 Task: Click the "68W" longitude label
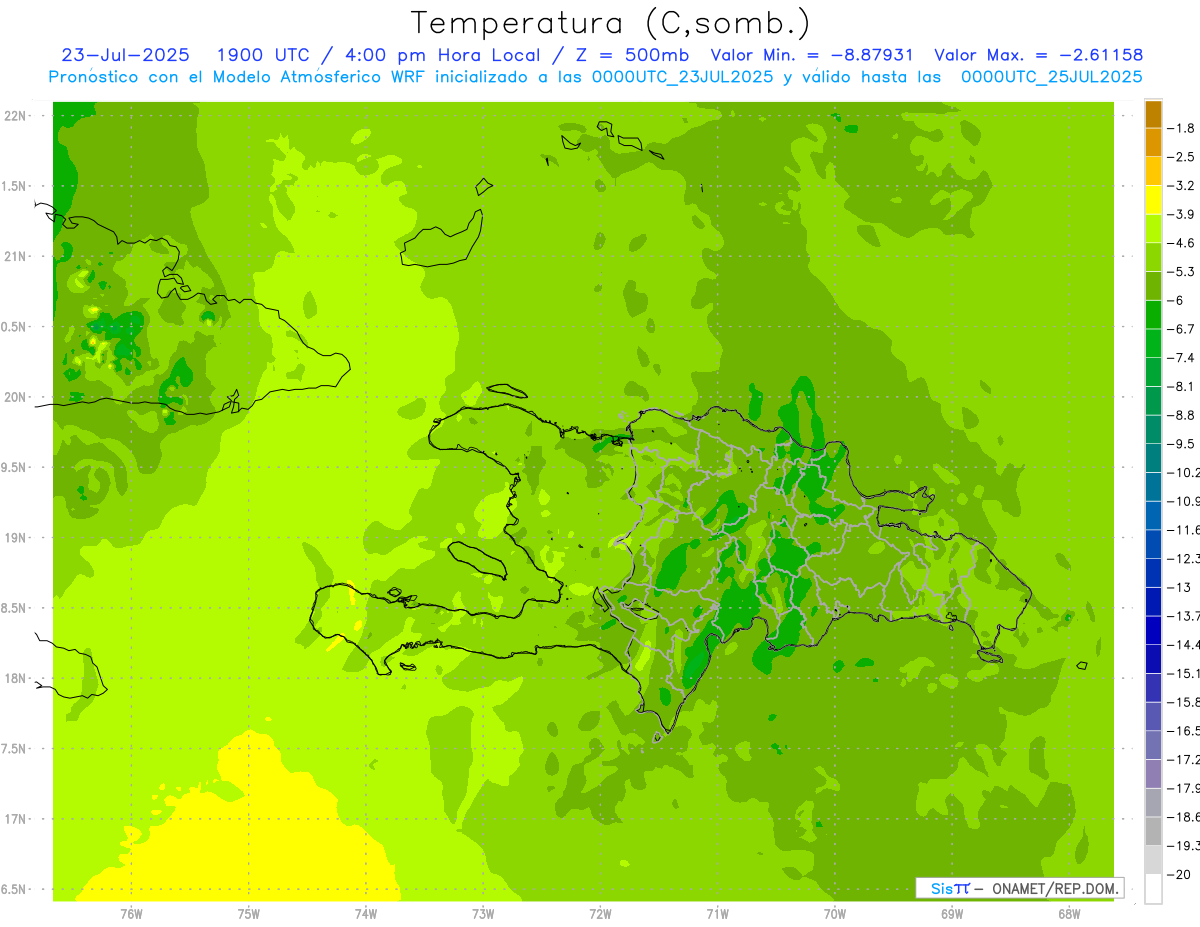click(x=1069, y=914)
